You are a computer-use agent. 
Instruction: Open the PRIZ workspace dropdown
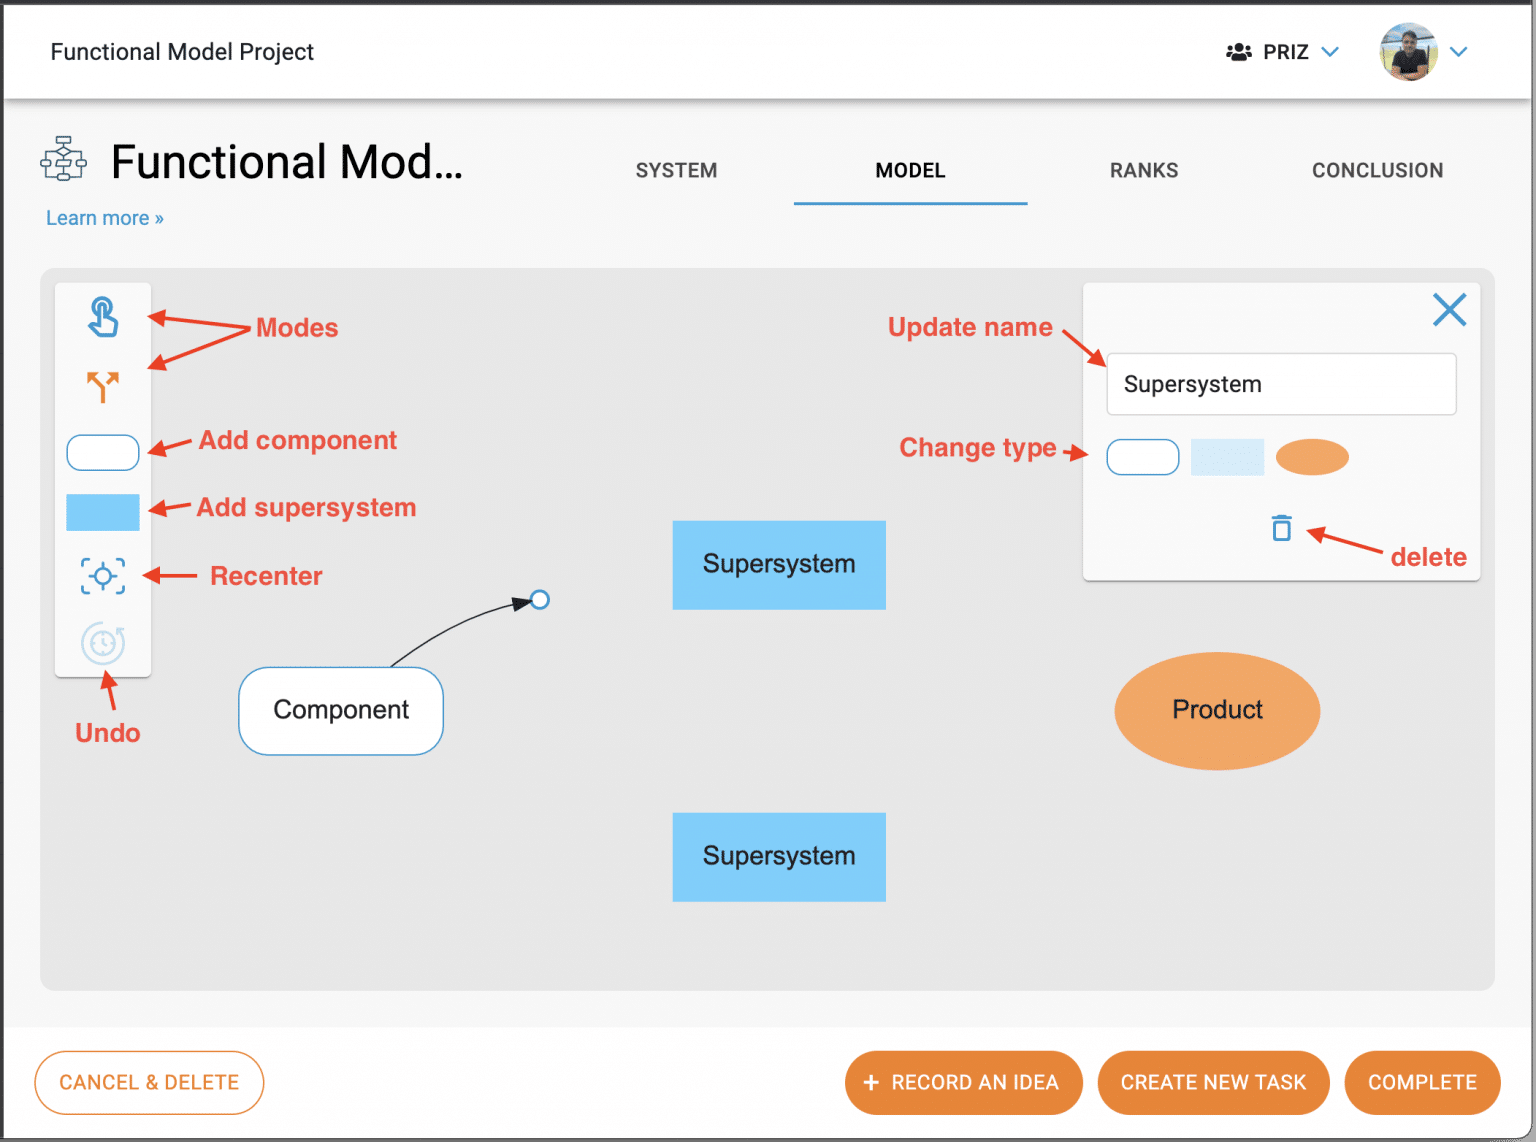click(1330, 51)
